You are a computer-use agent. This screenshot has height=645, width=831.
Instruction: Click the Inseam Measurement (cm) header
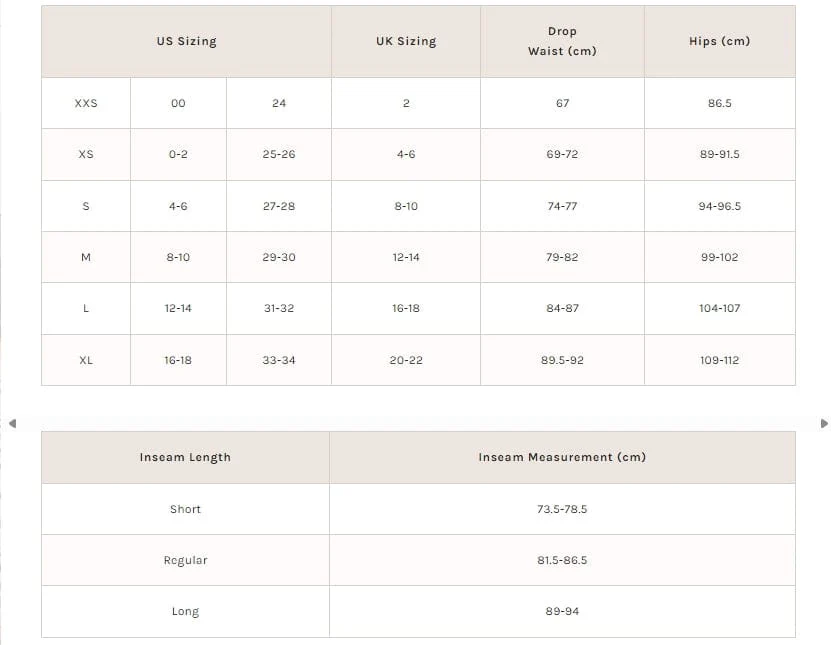(x=562, y=457)
